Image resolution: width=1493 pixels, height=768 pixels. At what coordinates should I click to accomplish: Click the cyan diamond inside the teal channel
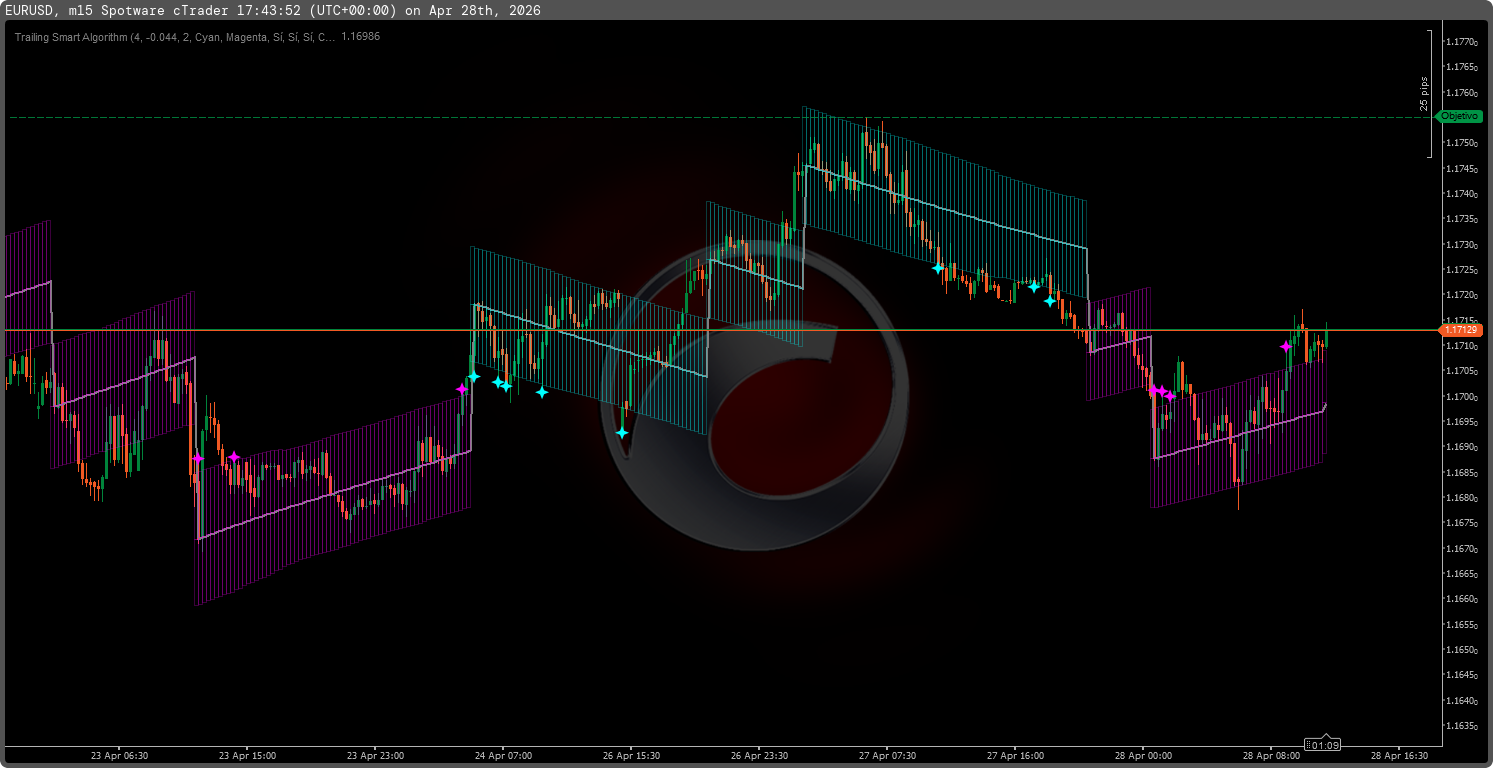pos(937,267)
